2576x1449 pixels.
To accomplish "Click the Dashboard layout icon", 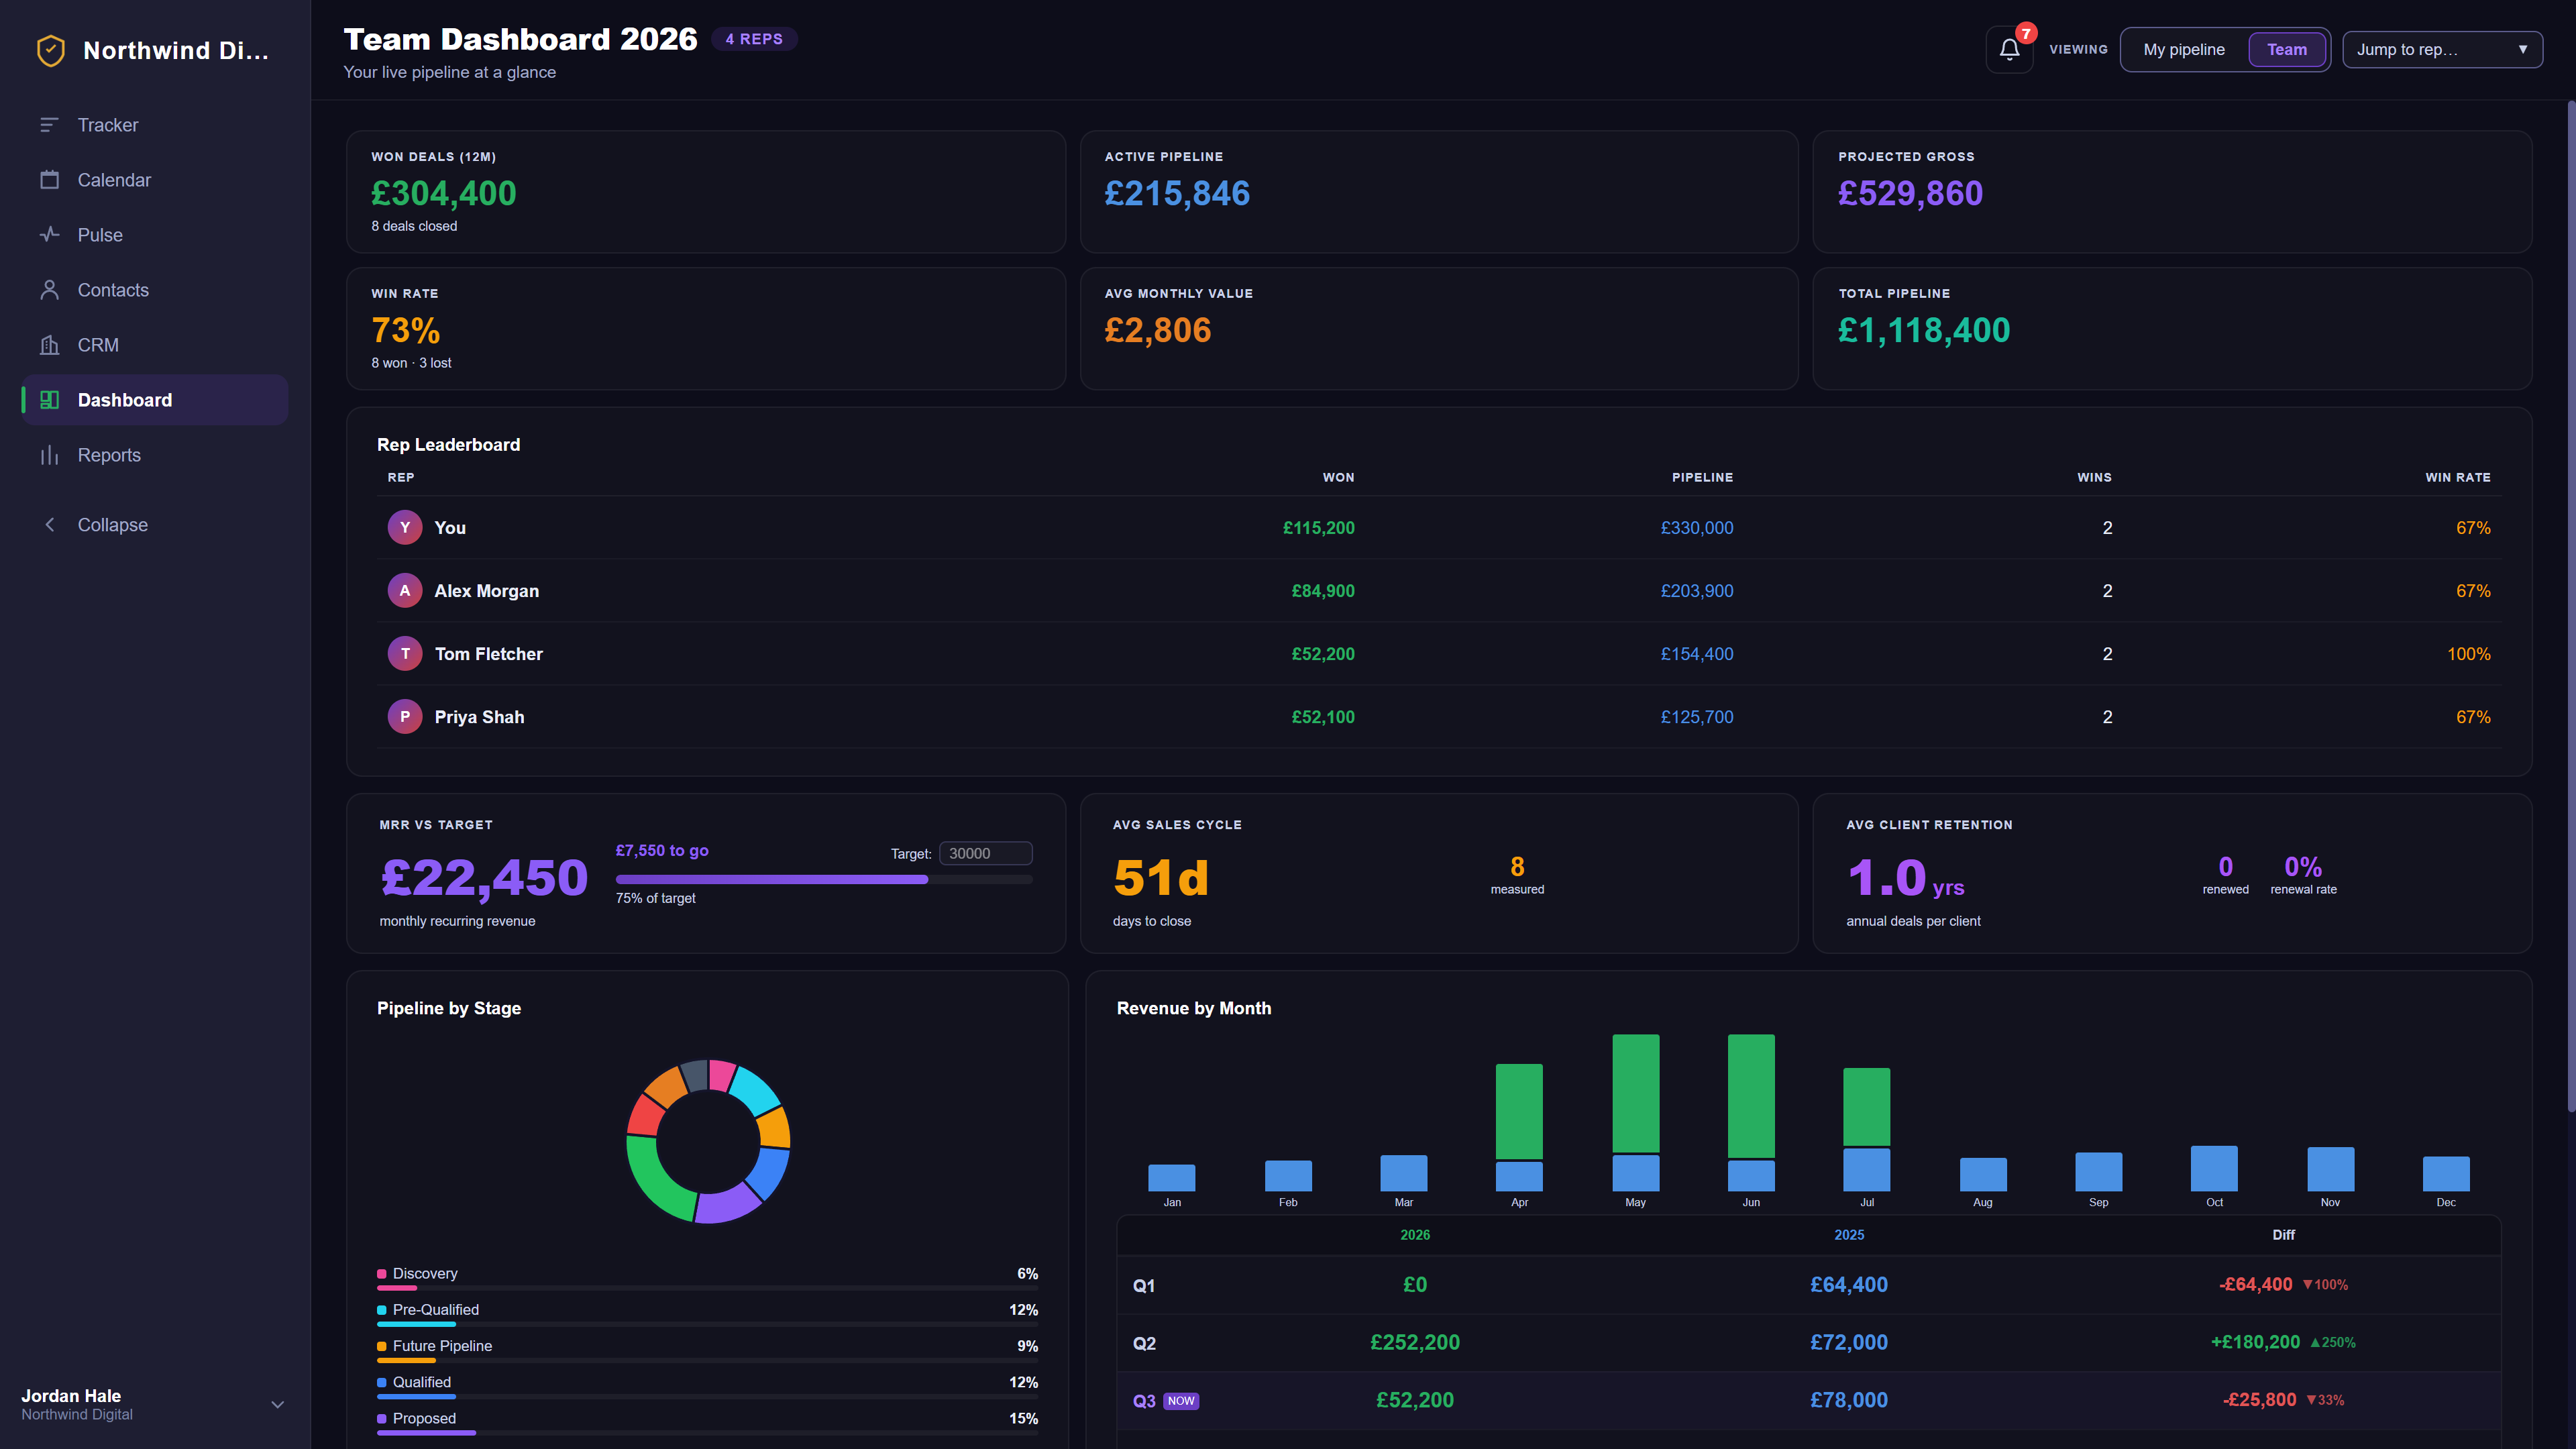I will (49, 400).
